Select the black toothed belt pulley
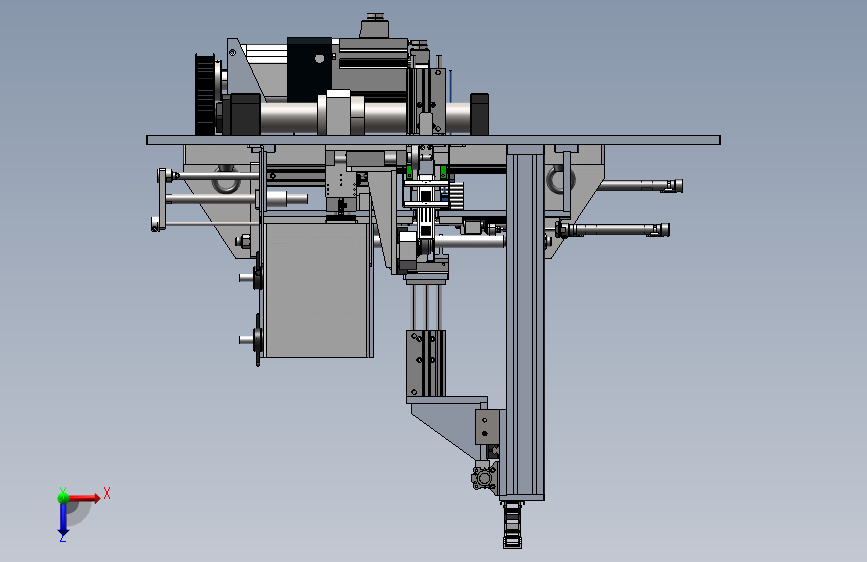This screenshot has height=562, width=867. tap(205, 94)
